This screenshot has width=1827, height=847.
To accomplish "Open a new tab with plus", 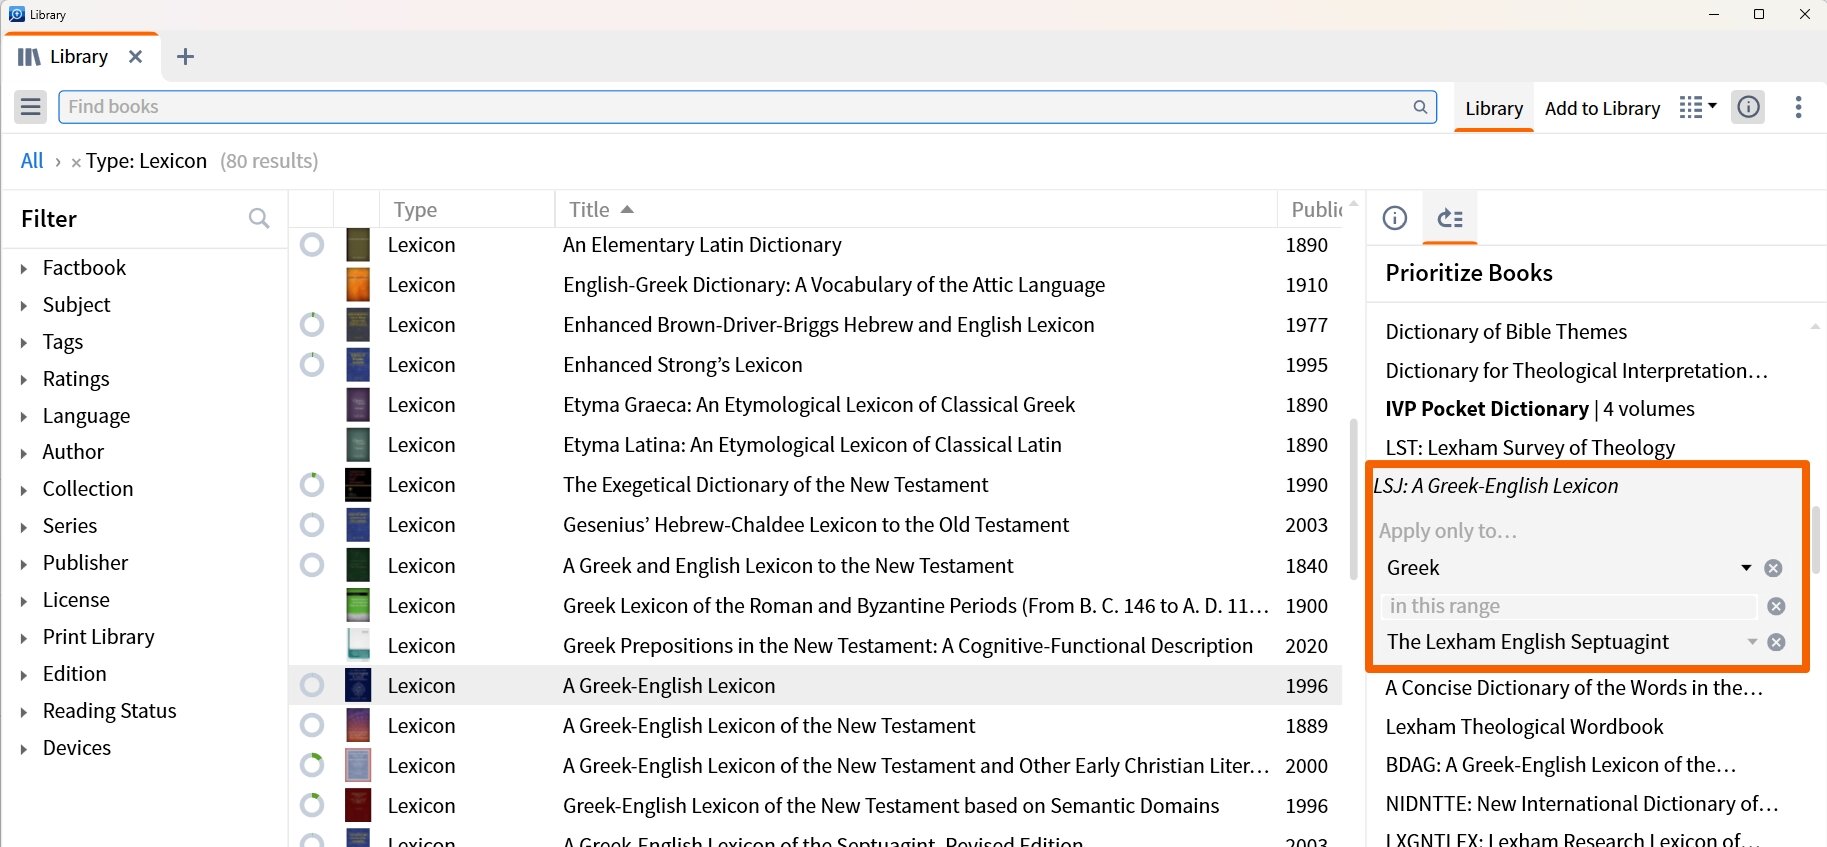I will pyautogui.click(x=185, y=57).
